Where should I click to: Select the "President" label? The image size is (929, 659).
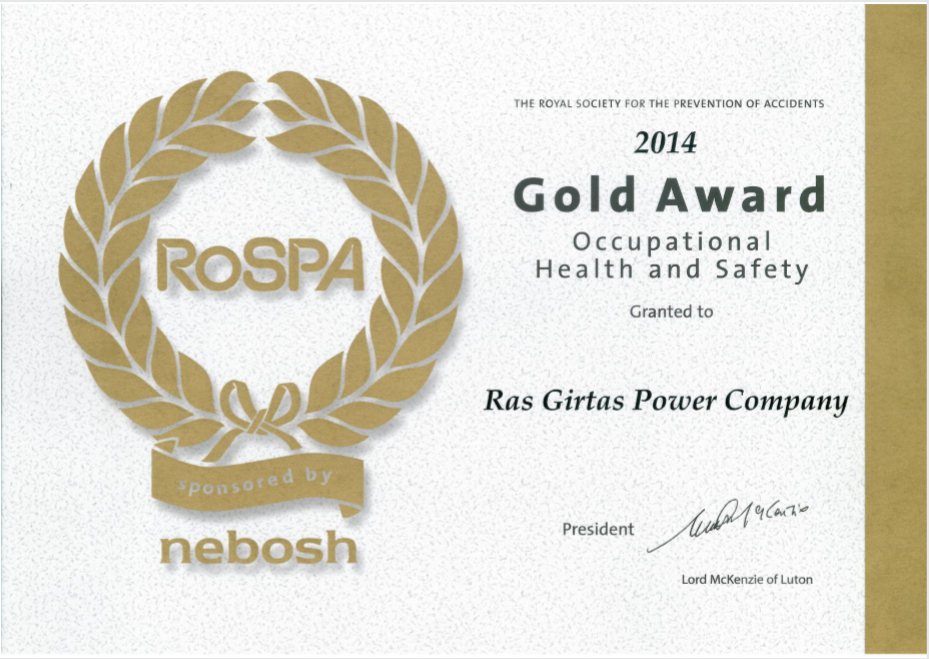(598, 529)
